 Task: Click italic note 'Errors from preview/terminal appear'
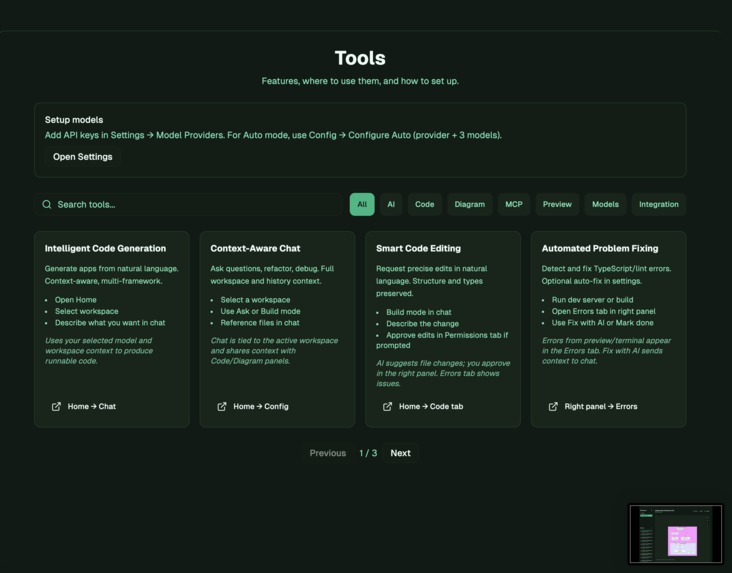pyautogui.click(x=606, y=351)
